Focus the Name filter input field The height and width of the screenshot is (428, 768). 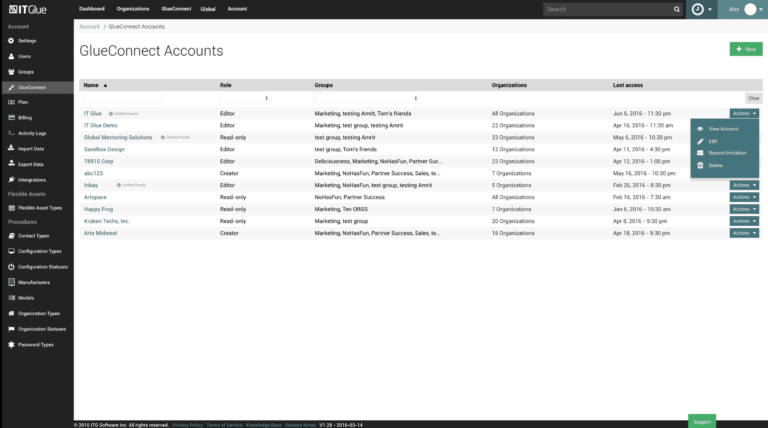(x=122, y=98)
